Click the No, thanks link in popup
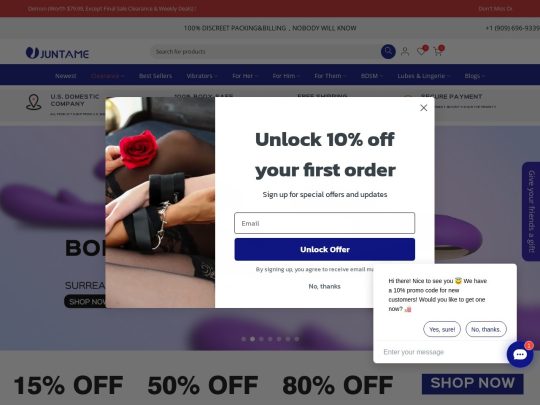This screenshot has width=540, height=405. tap(324, 286)
